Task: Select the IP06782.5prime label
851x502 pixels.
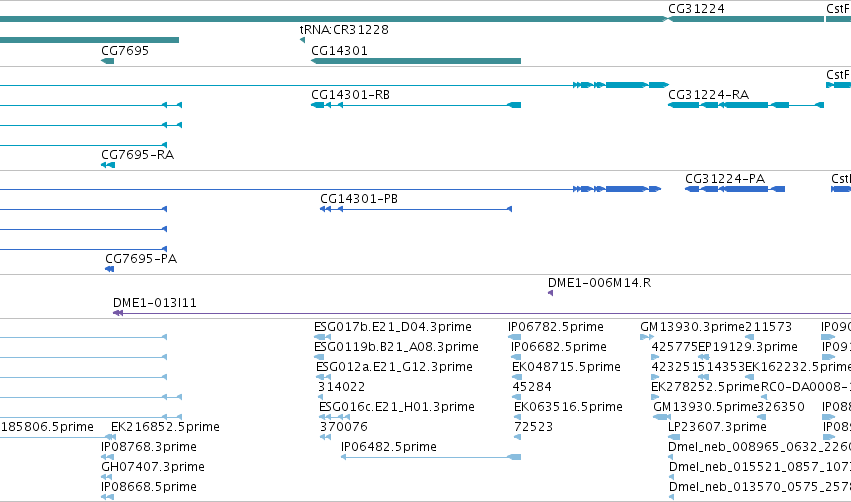Action: click(x=556, y=327)
